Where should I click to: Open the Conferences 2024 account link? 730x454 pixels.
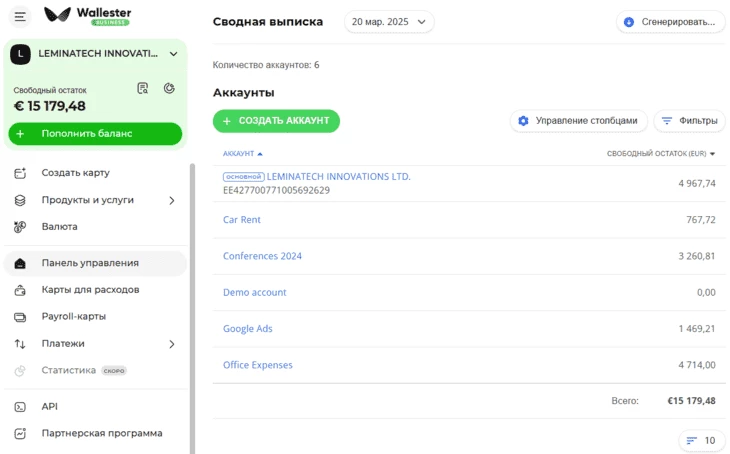pyautogui.click(x=262, y=256)
